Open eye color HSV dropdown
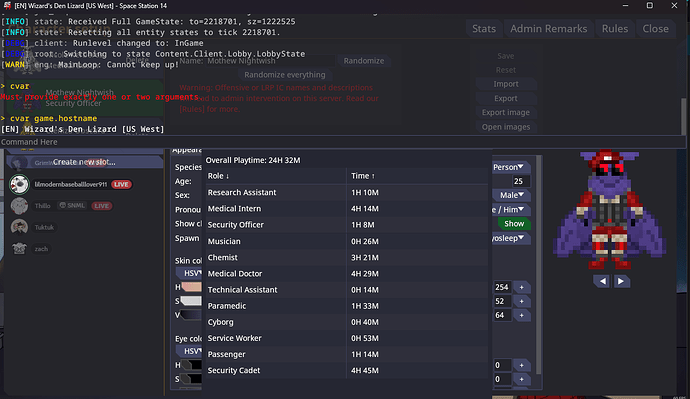This screenshot has height=399, width=690. (189, 351)
